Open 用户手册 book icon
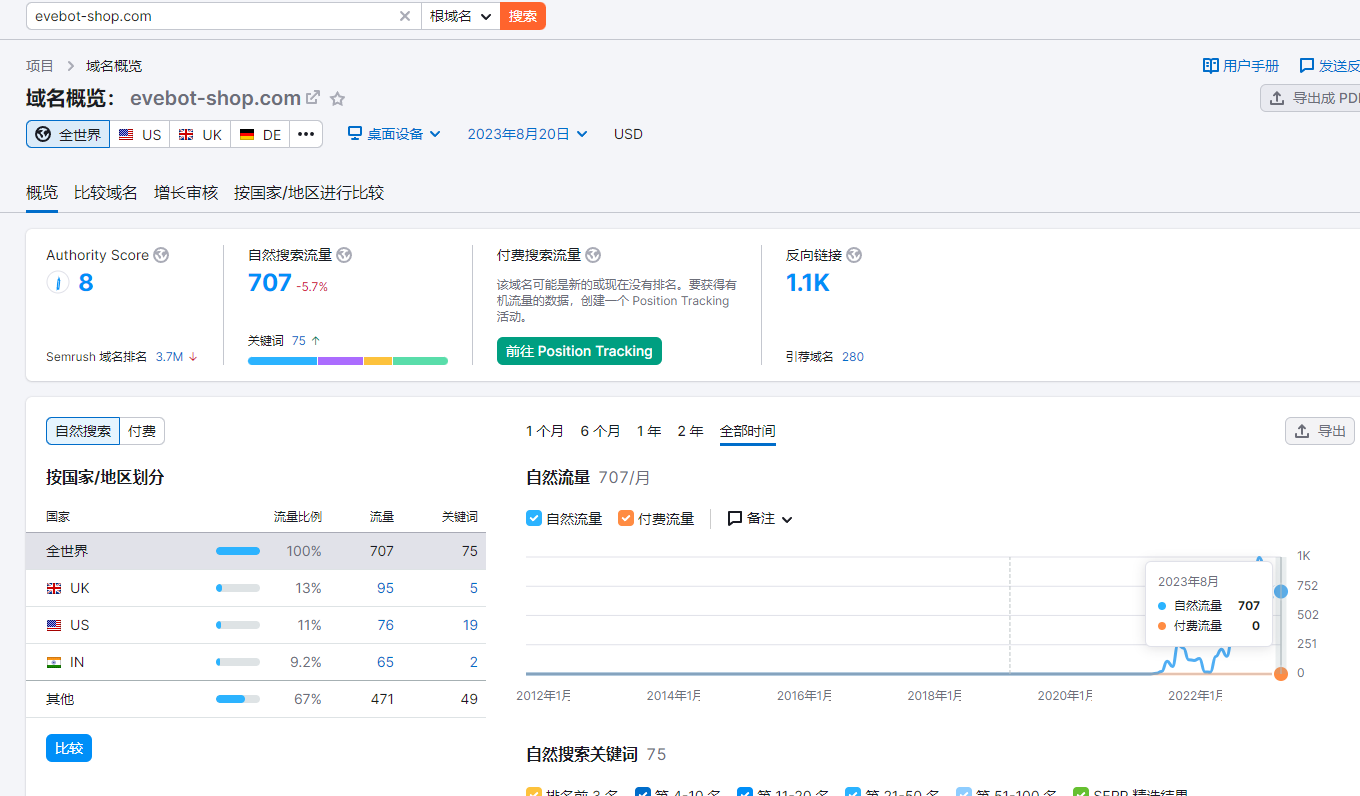The height and width of the screenshot is (796, 1360). (x=1210, y=66)
